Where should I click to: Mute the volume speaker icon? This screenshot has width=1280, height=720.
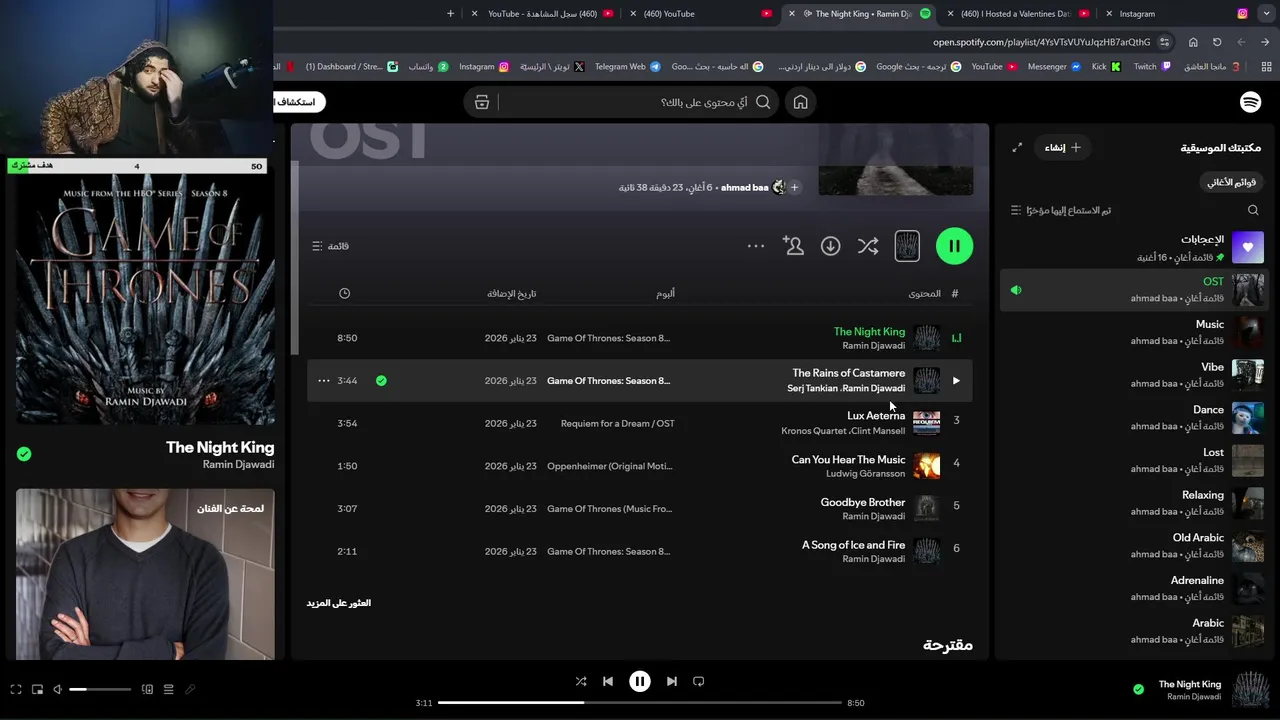tap(57, 689)
